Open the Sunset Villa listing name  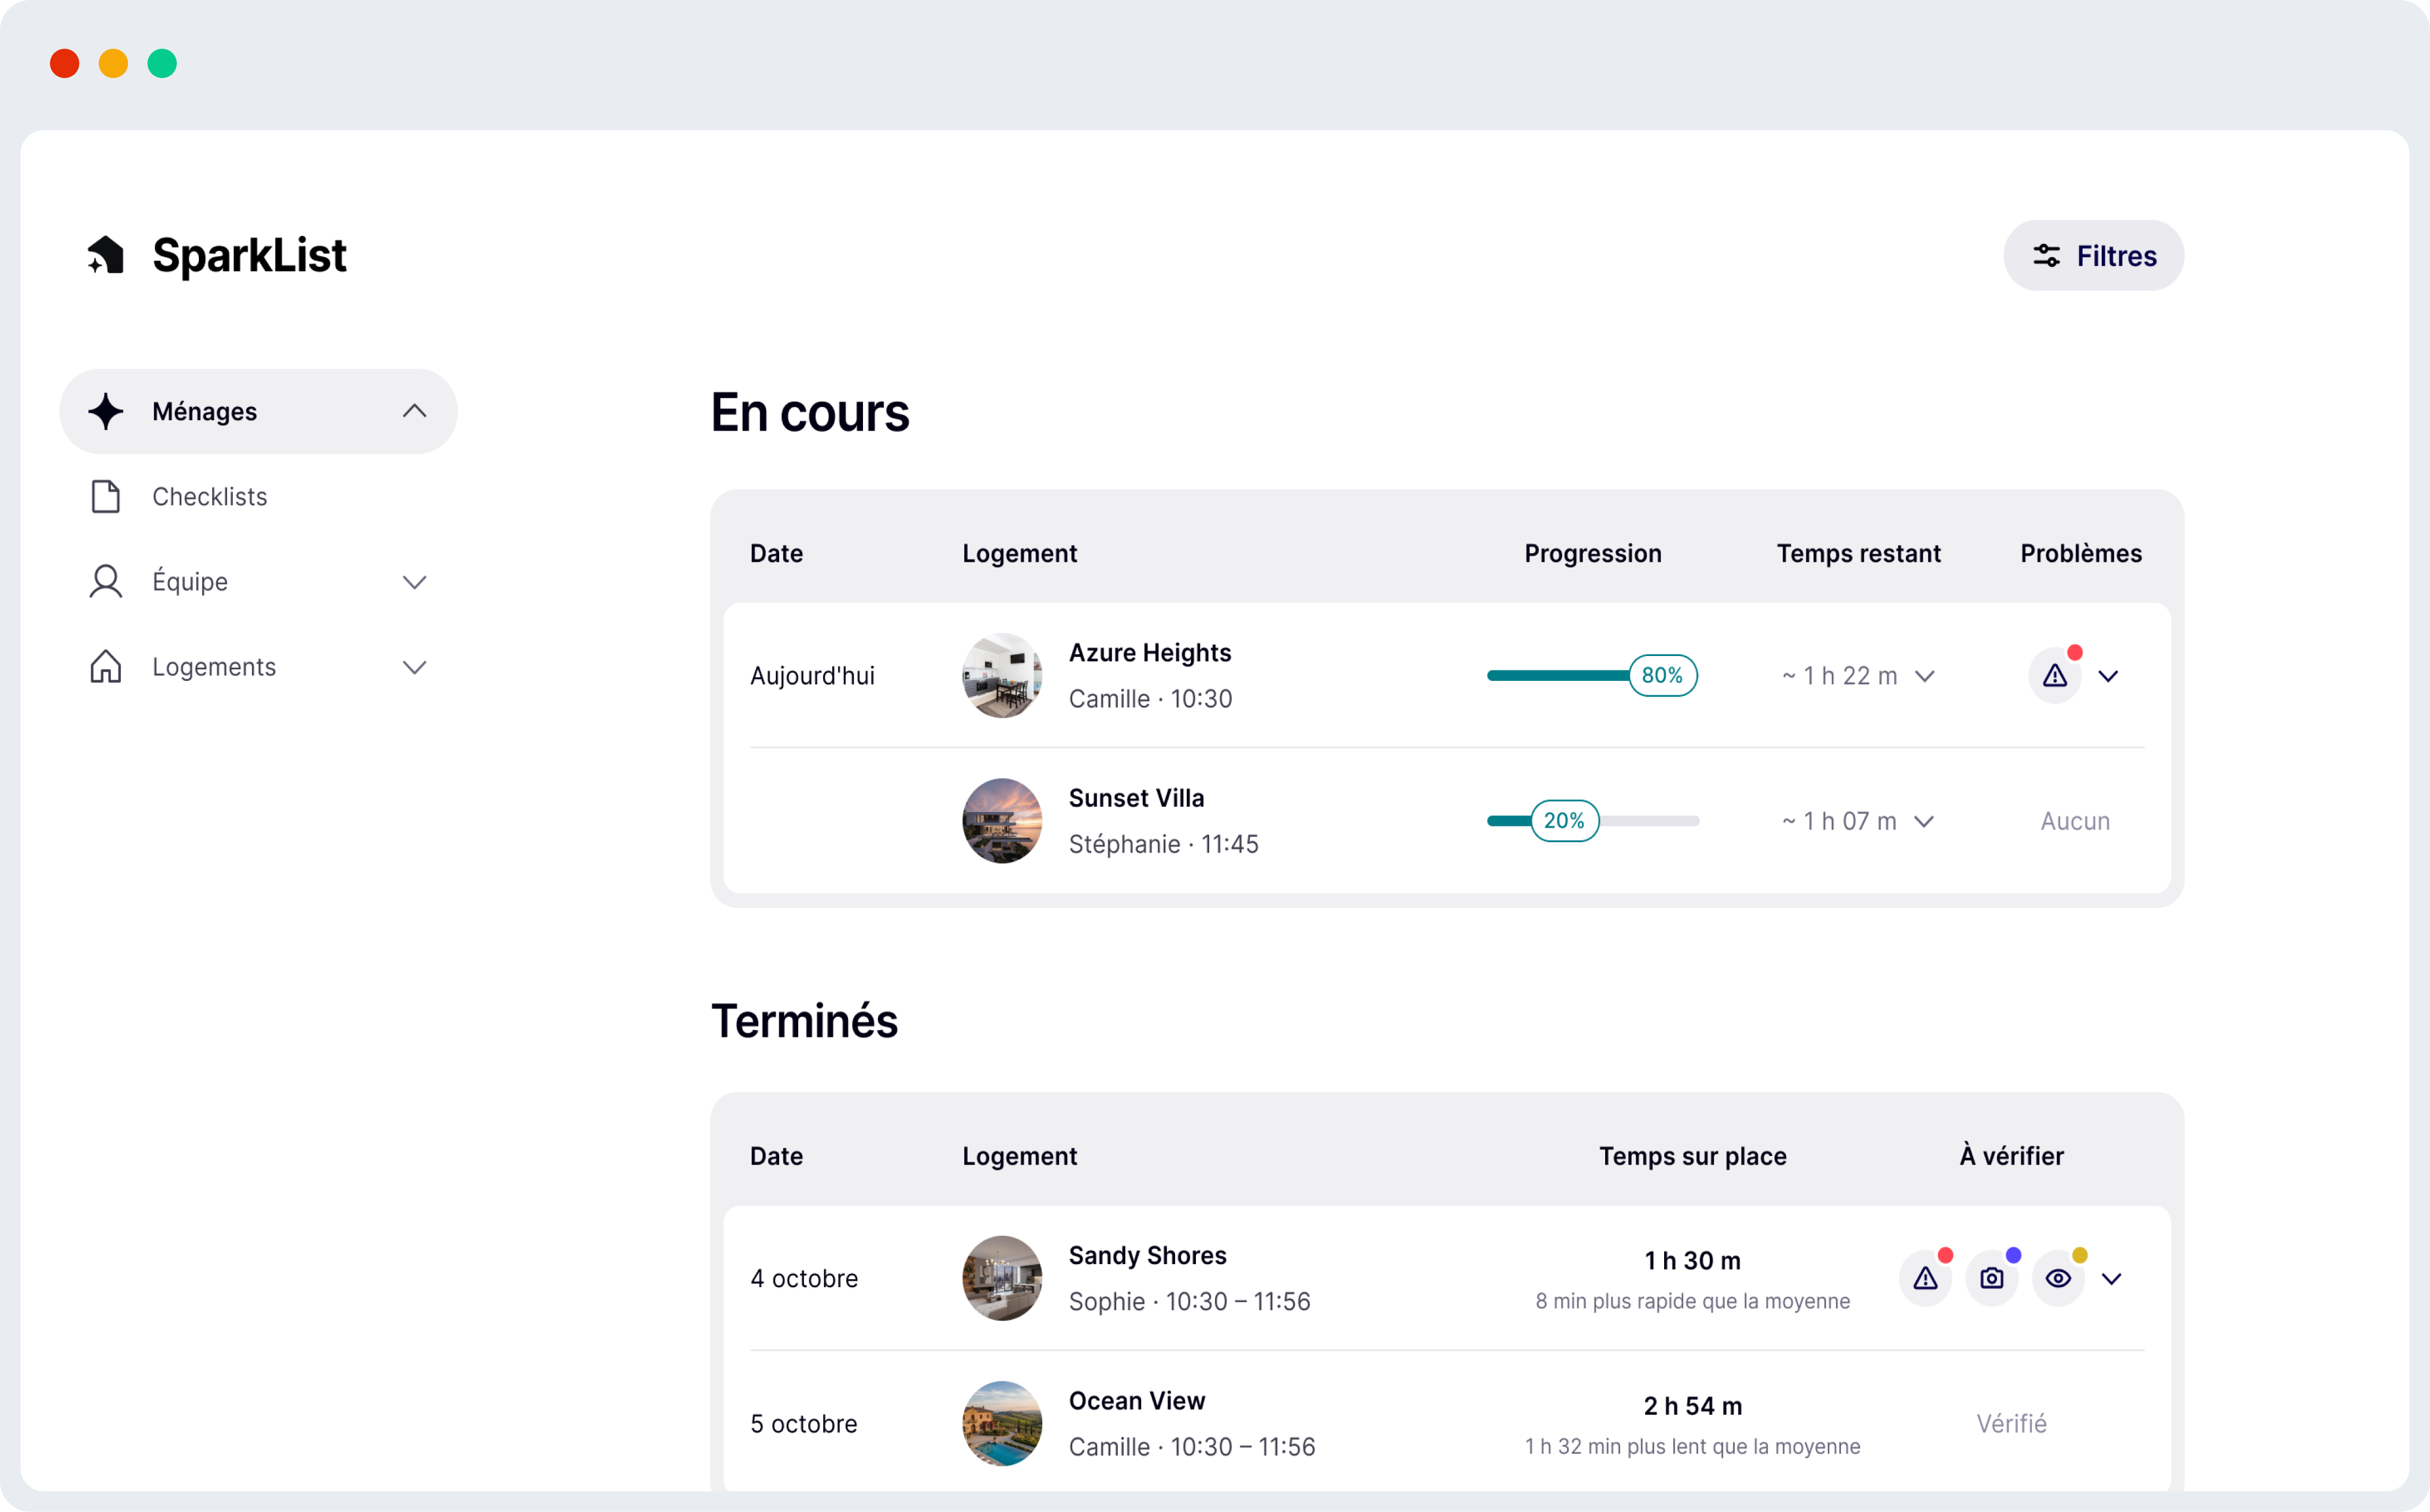(x=1137, y=798)
